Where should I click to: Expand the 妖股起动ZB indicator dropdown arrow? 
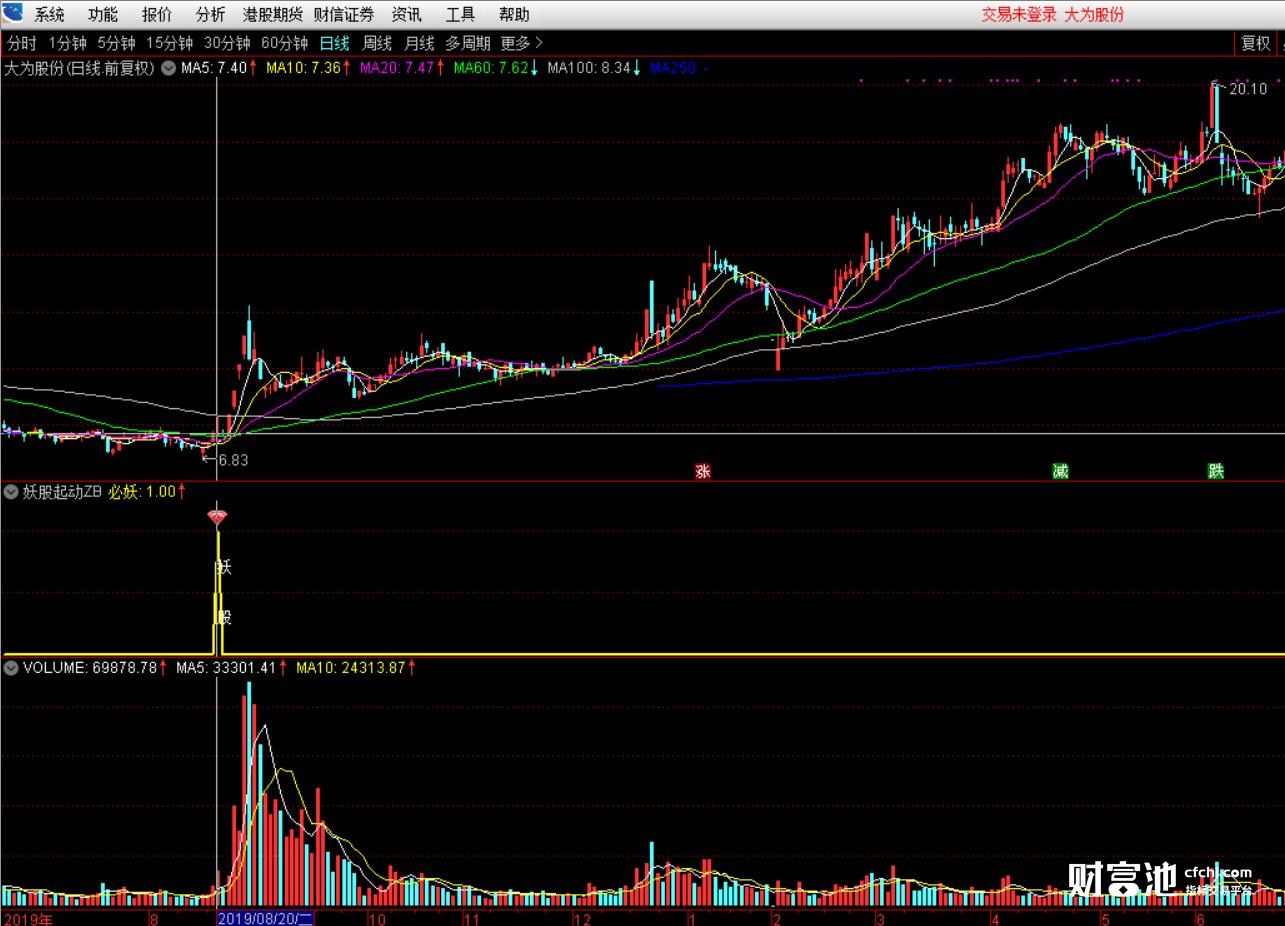(11, 491)
